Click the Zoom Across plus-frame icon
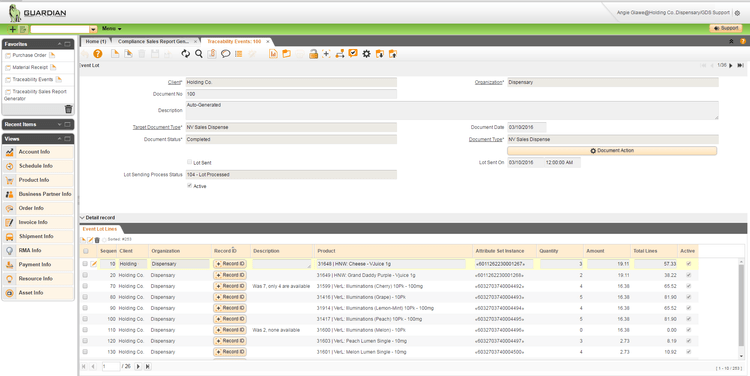Viewport: 750px width, 376px height. pos(326,54)
